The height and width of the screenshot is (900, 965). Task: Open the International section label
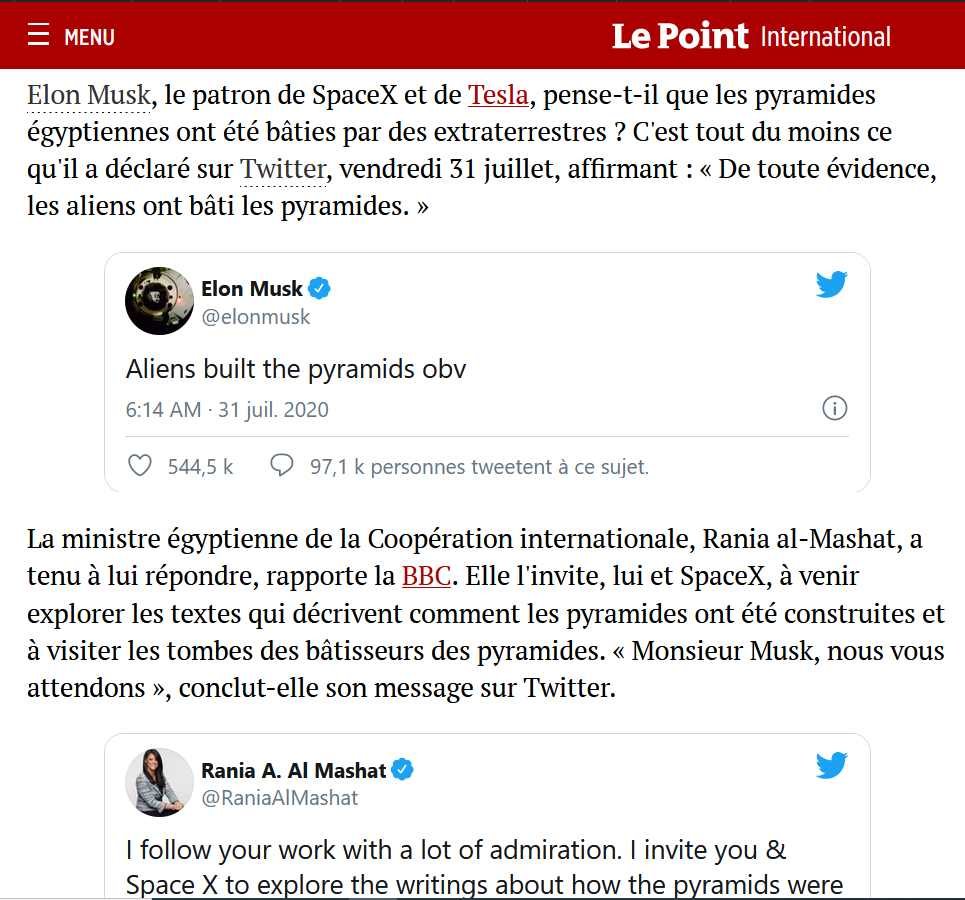[825, 37]
